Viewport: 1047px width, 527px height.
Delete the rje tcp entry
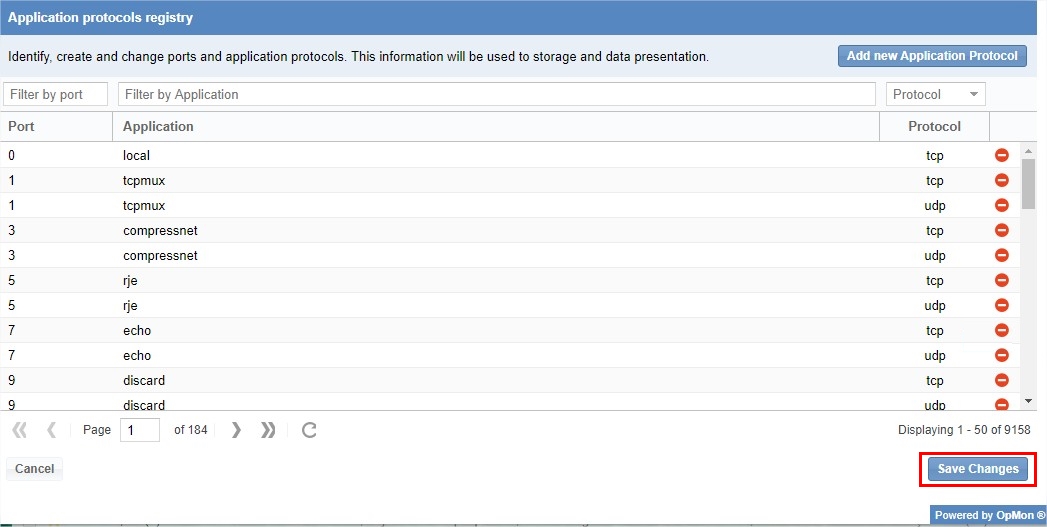1001,280
